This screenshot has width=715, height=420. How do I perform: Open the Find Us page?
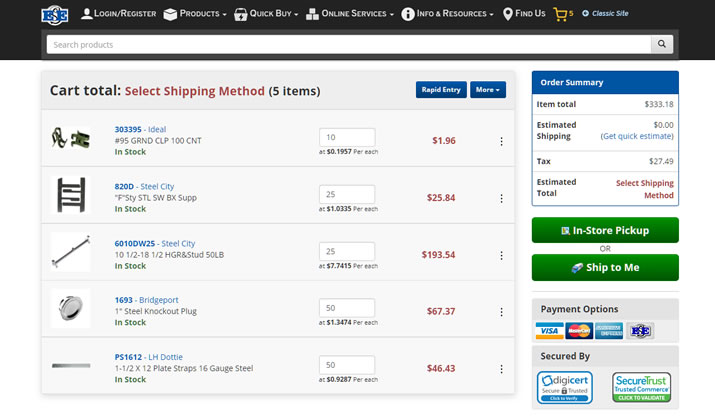point(524,14)
